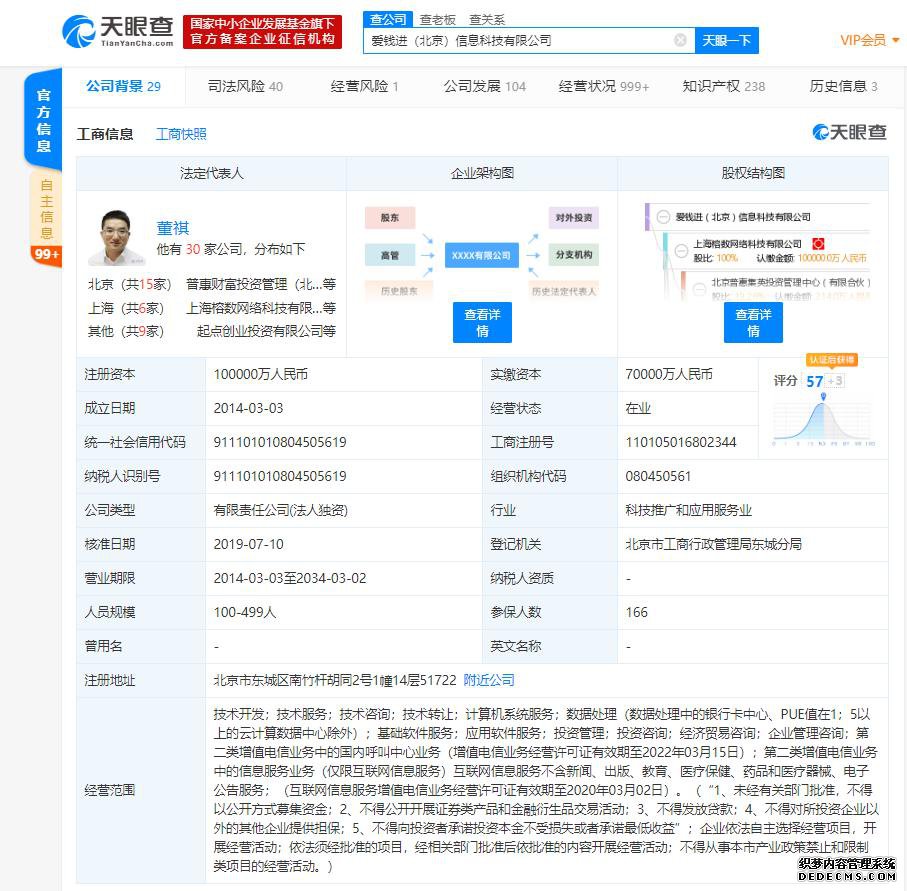Switch to the 查关系 search tab
This screenshot has width=907, height=891.
(486, 20)
